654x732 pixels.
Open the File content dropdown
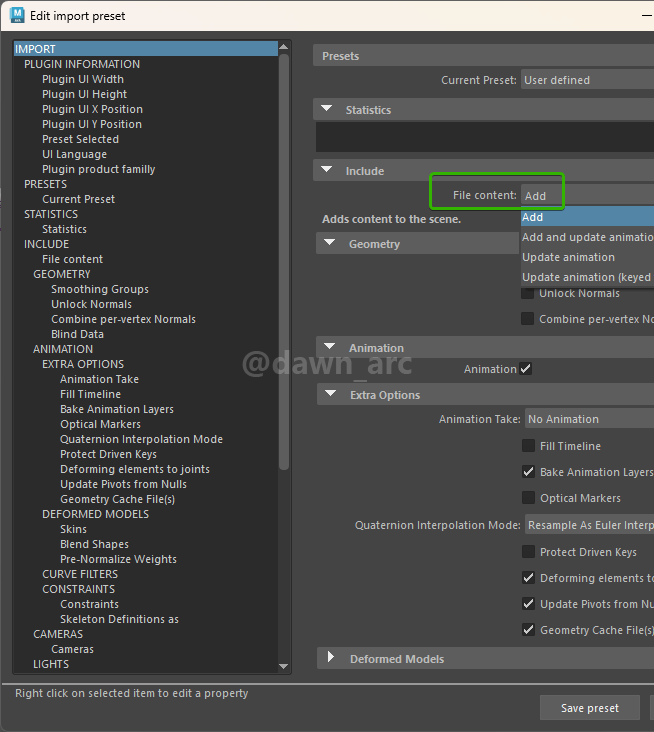pos(587,196)
